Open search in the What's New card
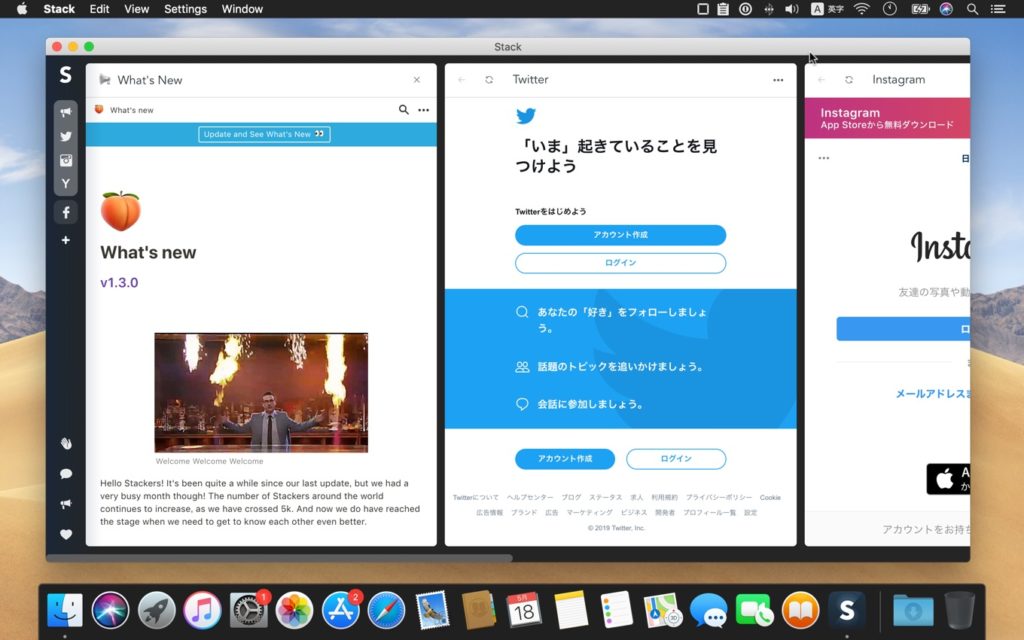The width and height of the screenshot is (1024, 640). (403, 110)
